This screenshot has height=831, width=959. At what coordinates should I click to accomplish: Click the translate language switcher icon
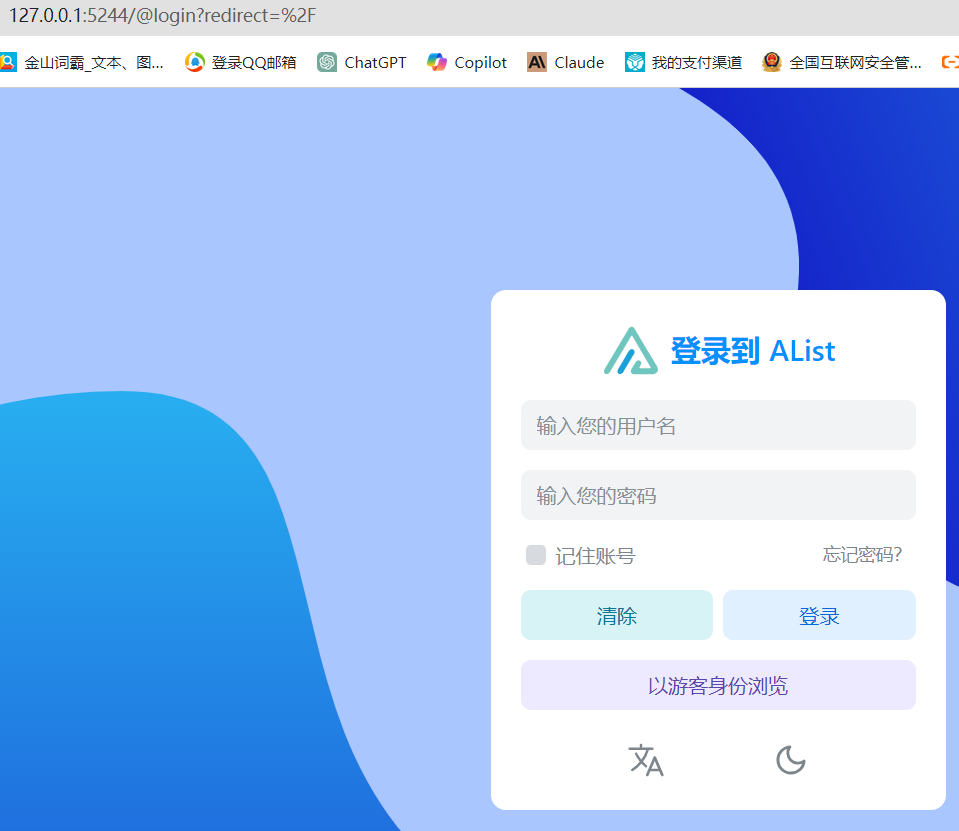[645, 760]
